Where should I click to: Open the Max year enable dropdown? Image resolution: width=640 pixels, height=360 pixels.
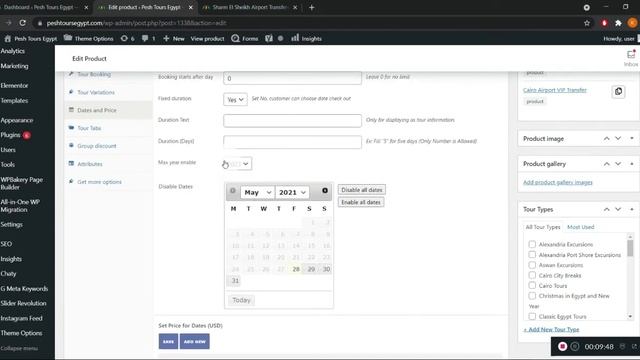pyautogui.click(x=238, y=164)
